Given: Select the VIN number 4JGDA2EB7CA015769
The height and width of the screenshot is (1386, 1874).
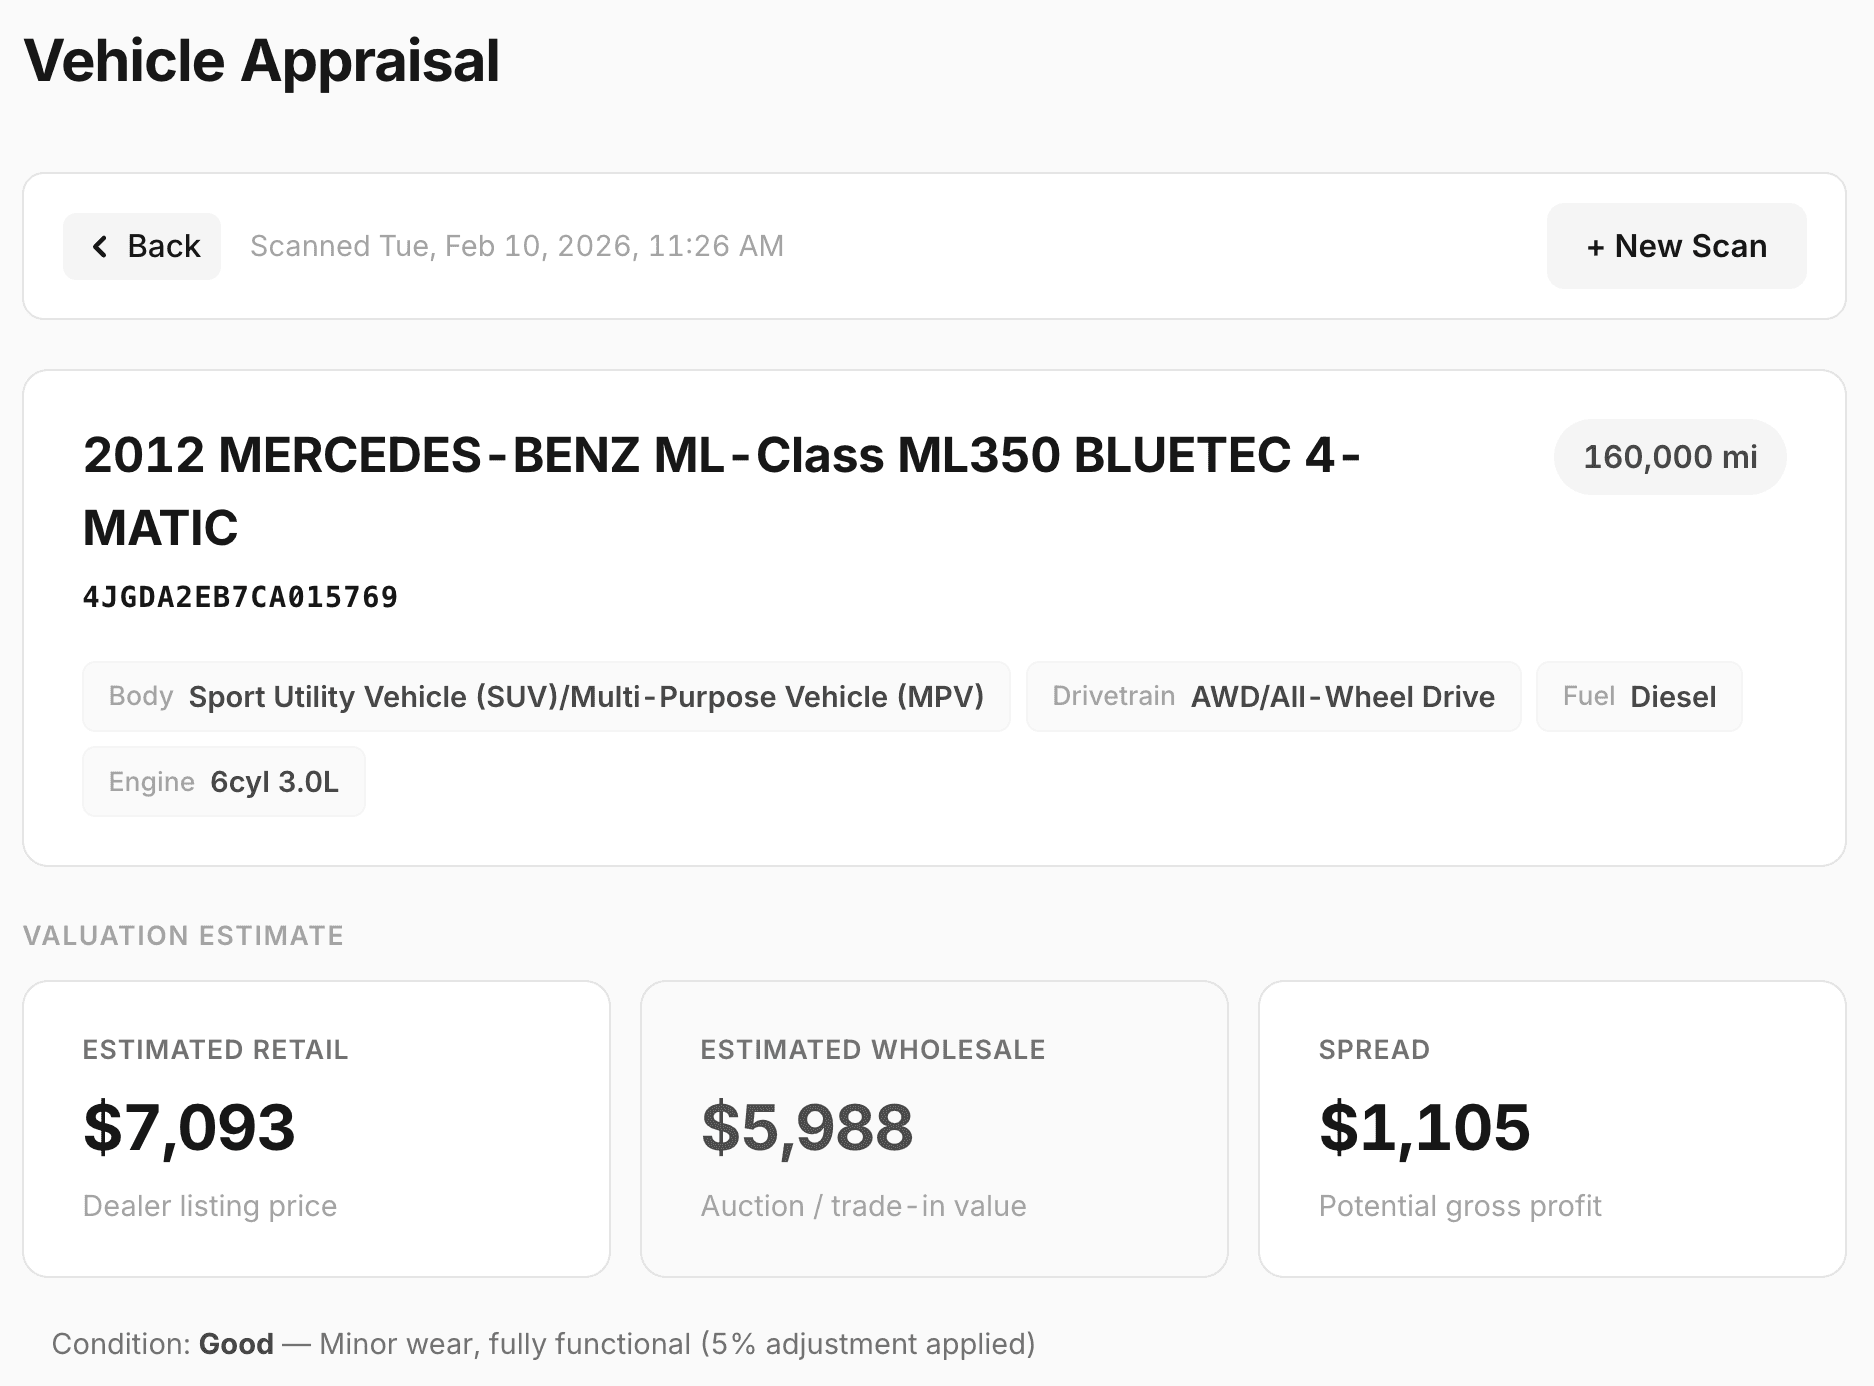Looking at the screenshot, I should pyautogui.click(x=240, y=597).
